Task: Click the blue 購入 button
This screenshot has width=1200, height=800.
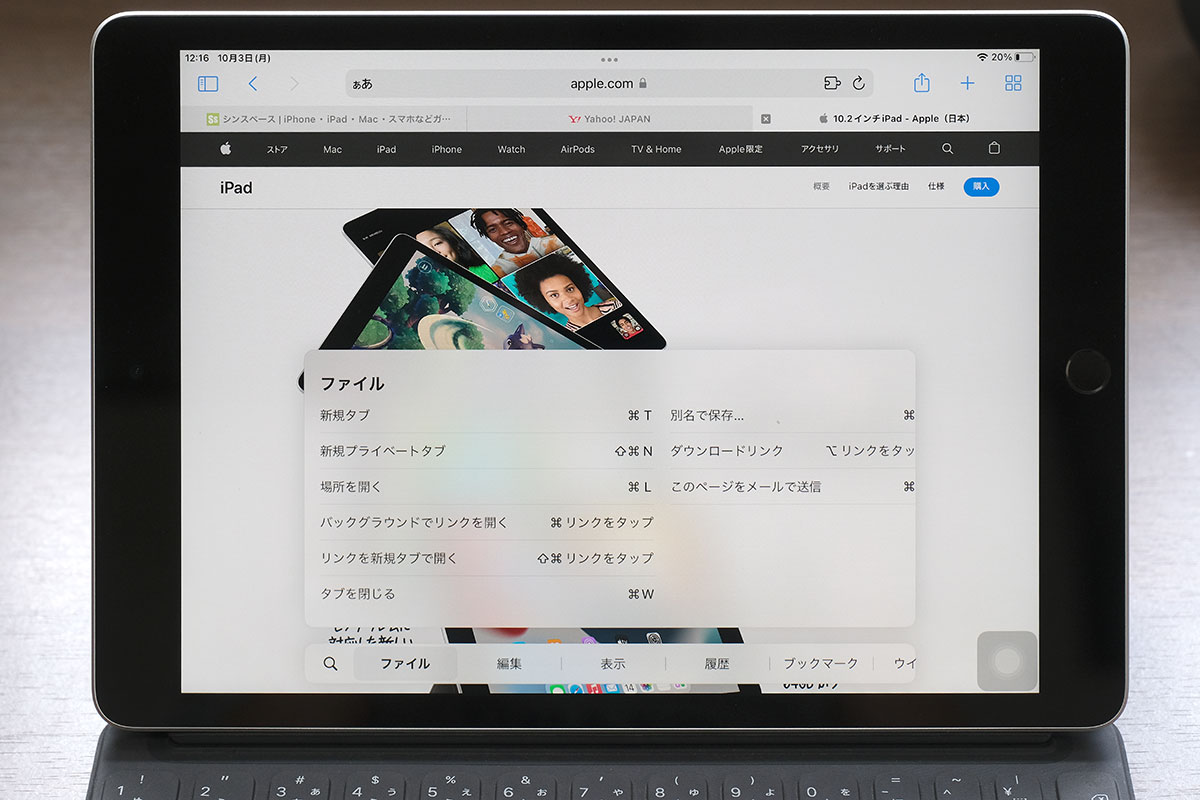Action: coord(981,187)
